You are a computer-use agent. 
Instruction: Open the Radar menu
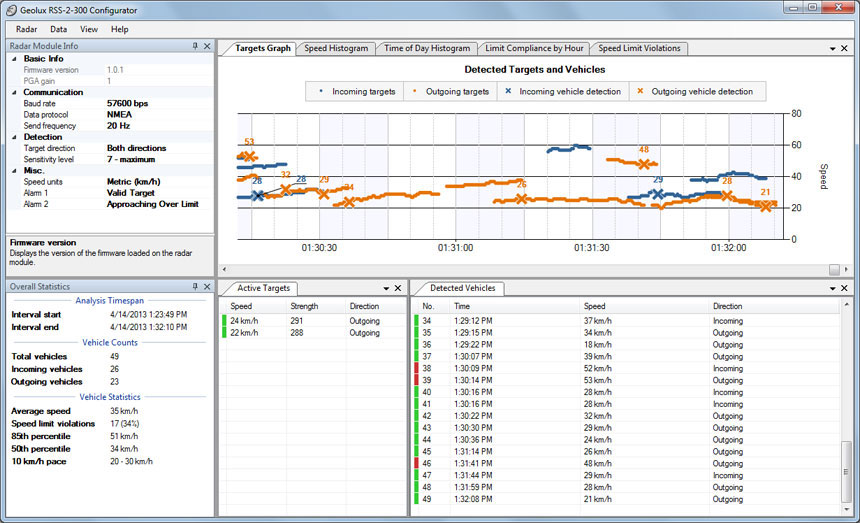coord(26,29)
